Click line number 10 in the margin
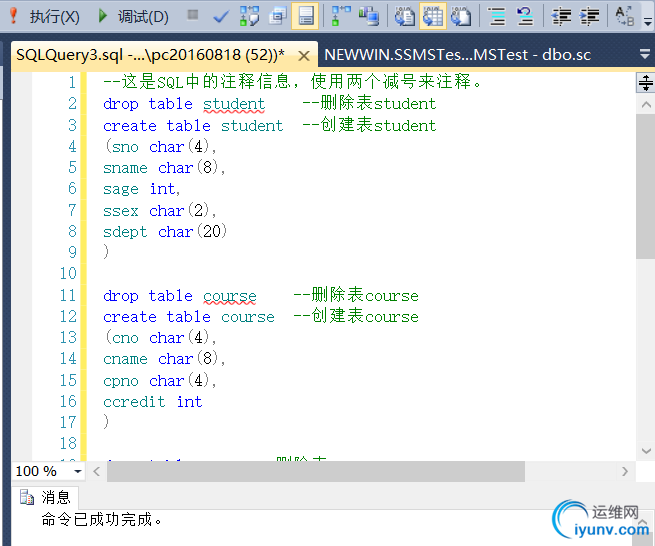The width and height of the screenshot is (655, 546). coord(69,274)
